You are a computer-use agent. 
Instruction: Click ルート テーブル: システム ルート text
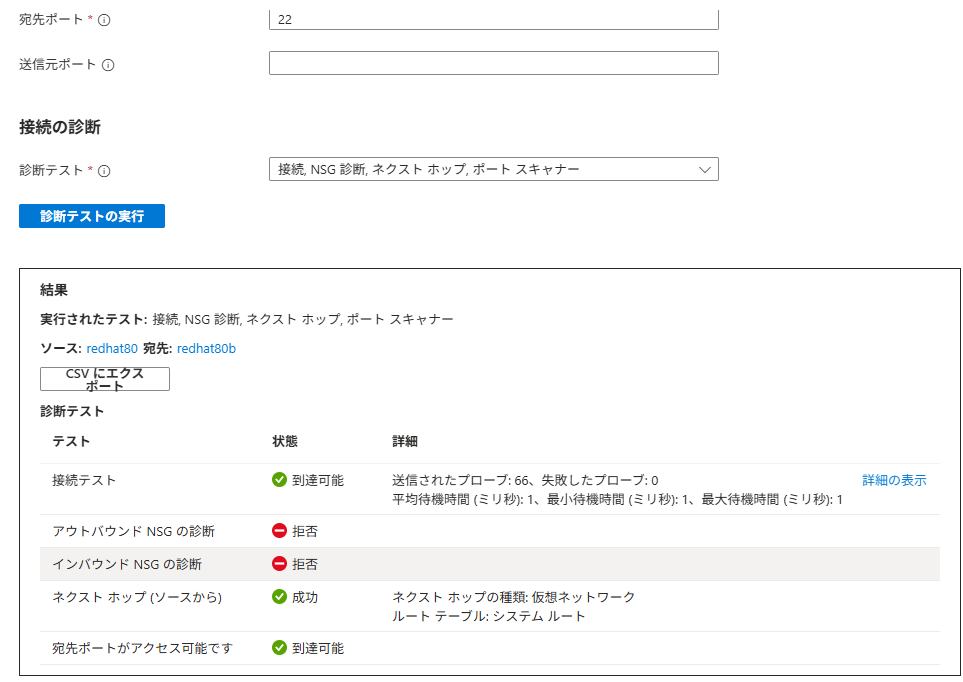pyautogui.click(x=489, y=616)
